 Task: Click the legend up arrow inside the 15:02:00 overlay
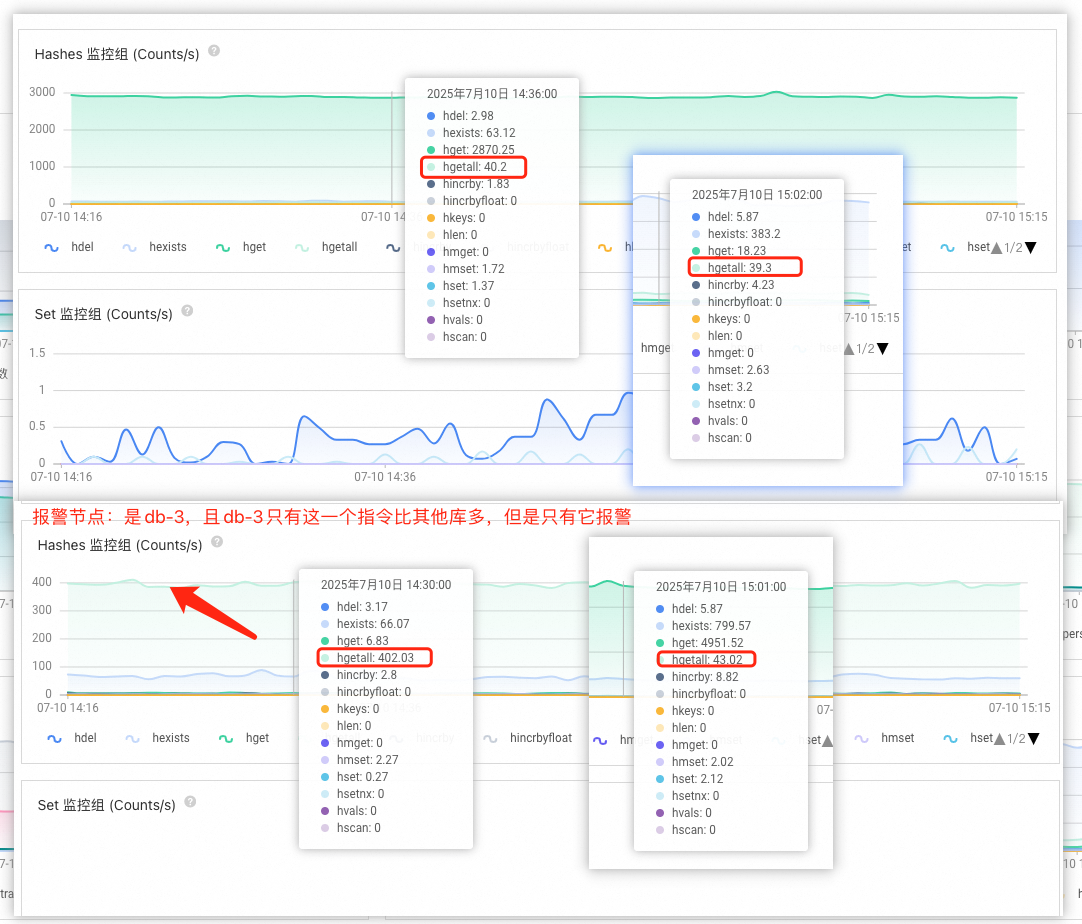[x=849, y=349]
